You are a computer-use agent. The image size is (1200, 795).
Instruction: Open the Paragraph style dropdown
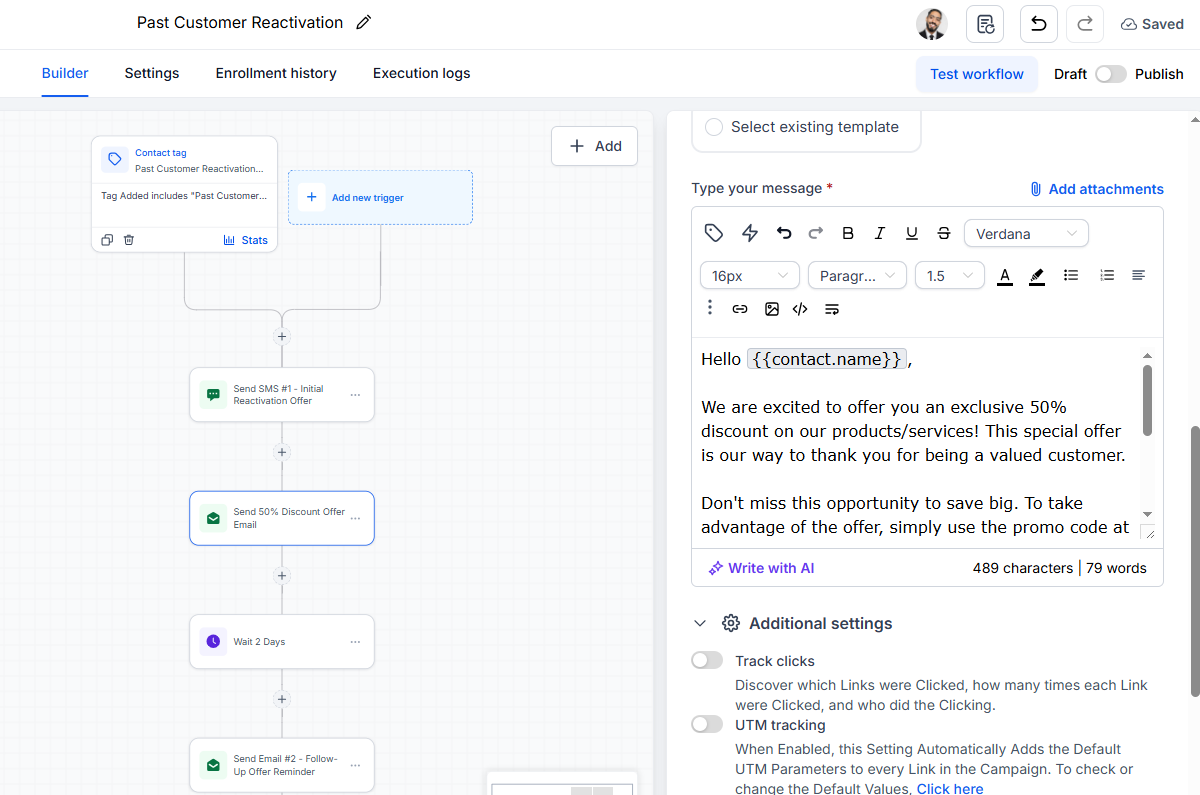click(x=857, y=275)
